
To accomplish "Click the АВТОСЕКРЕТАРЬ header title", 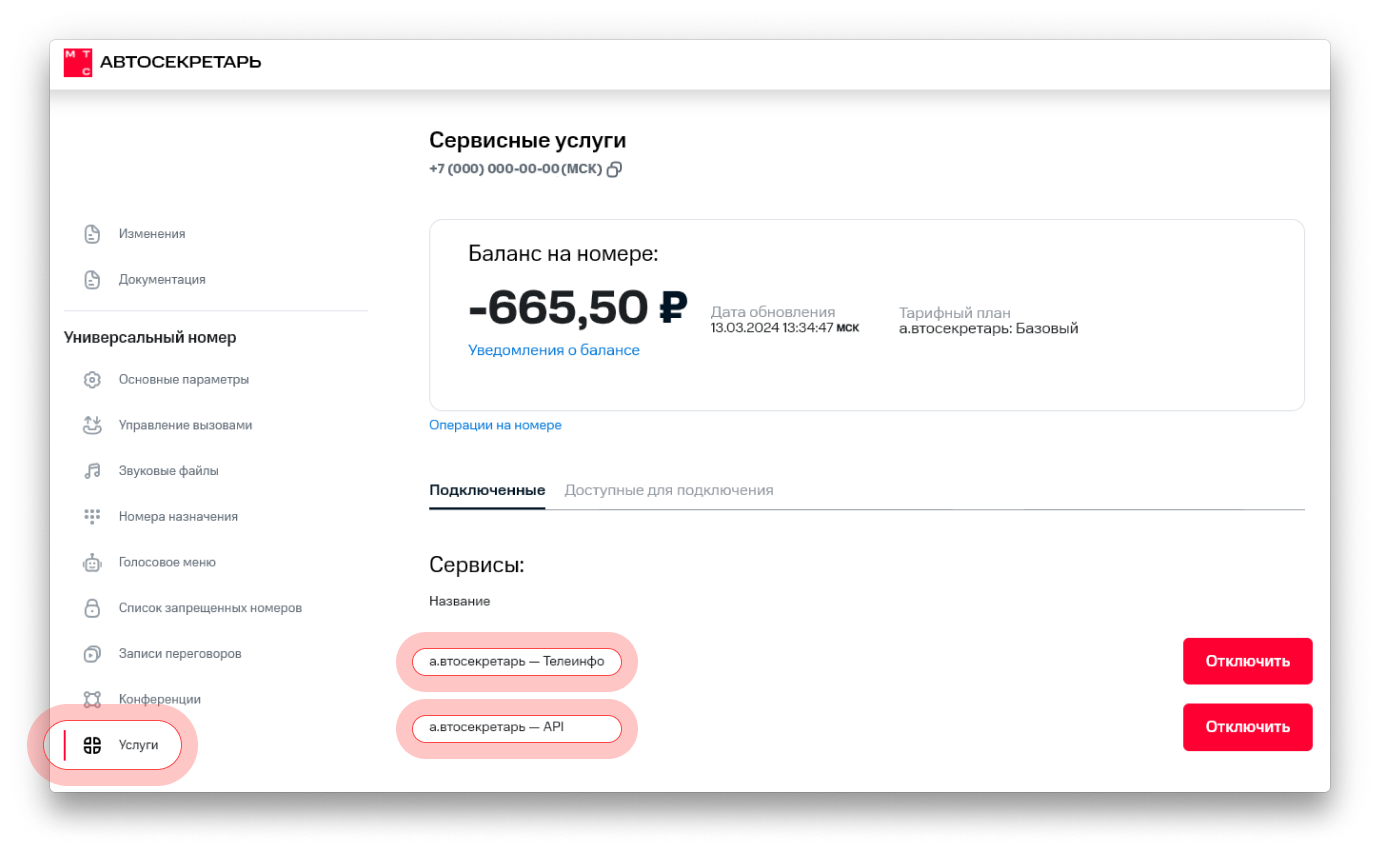I will click(181, 62).
